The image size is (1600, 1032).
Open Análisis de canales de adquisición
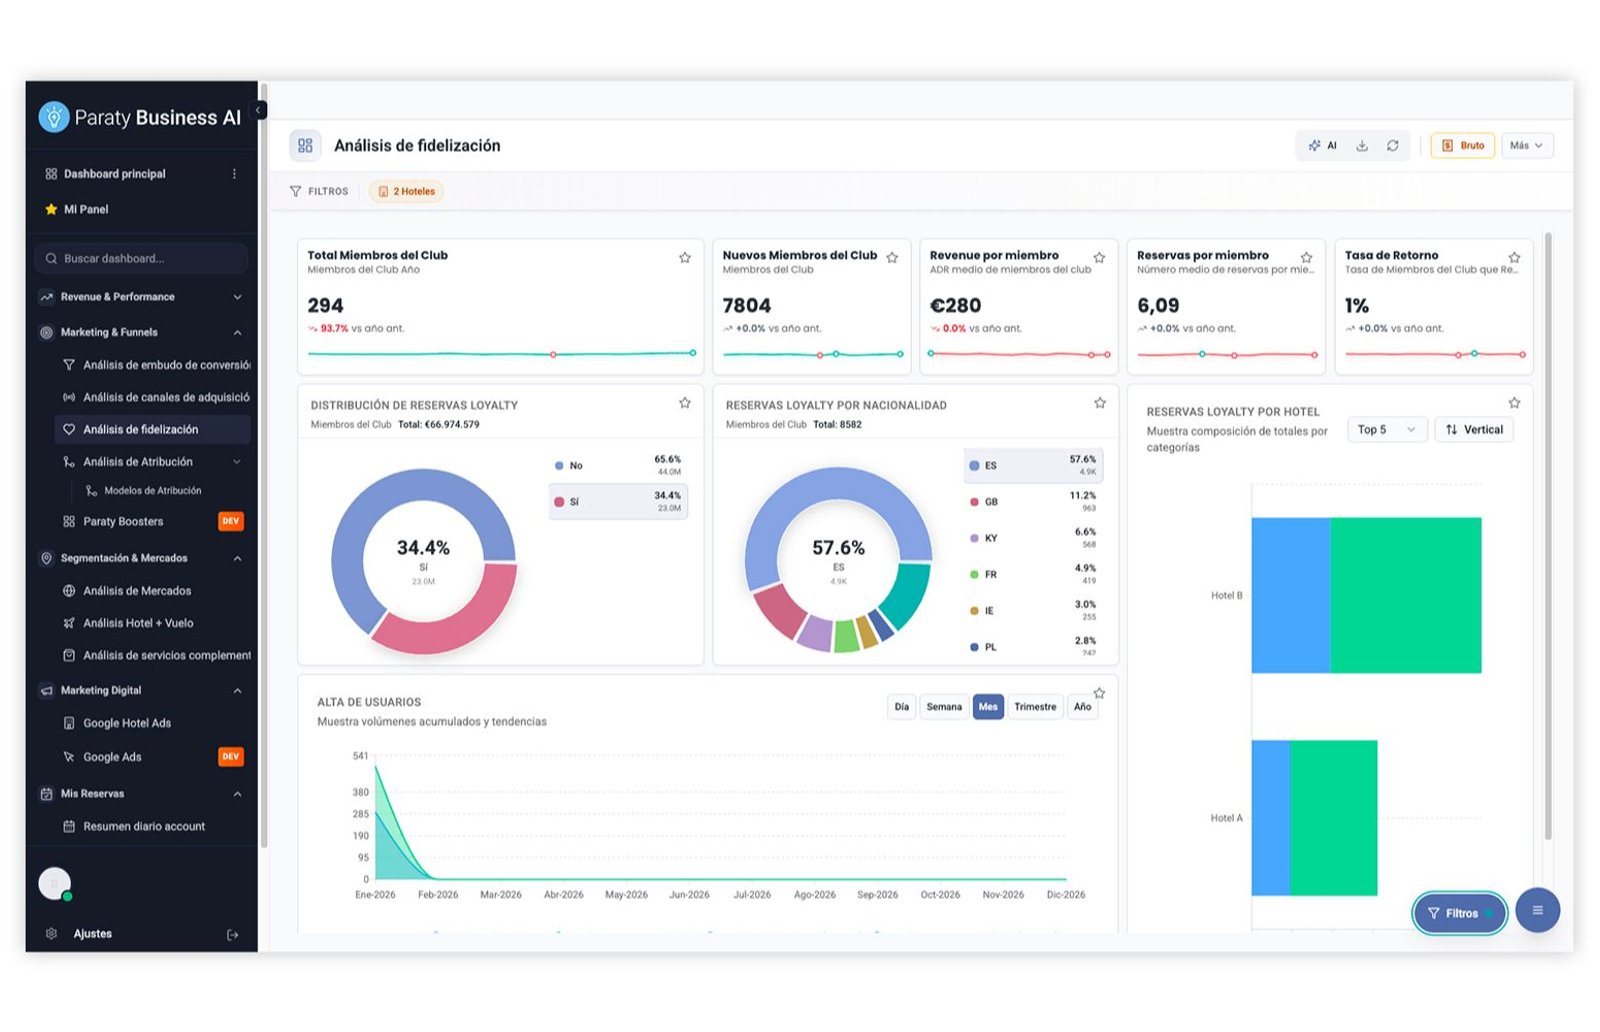coord(156,397)
